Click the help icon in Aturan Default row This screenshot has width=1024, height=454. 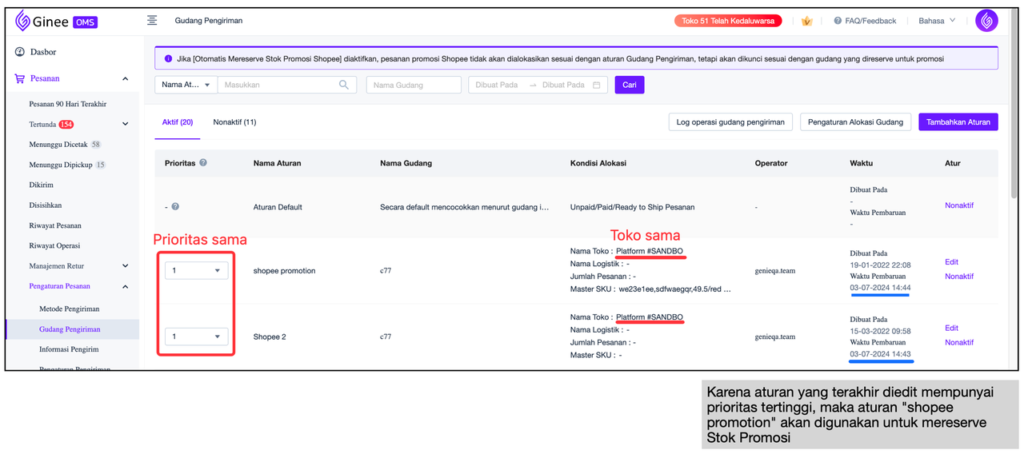[x=175, y=206]
